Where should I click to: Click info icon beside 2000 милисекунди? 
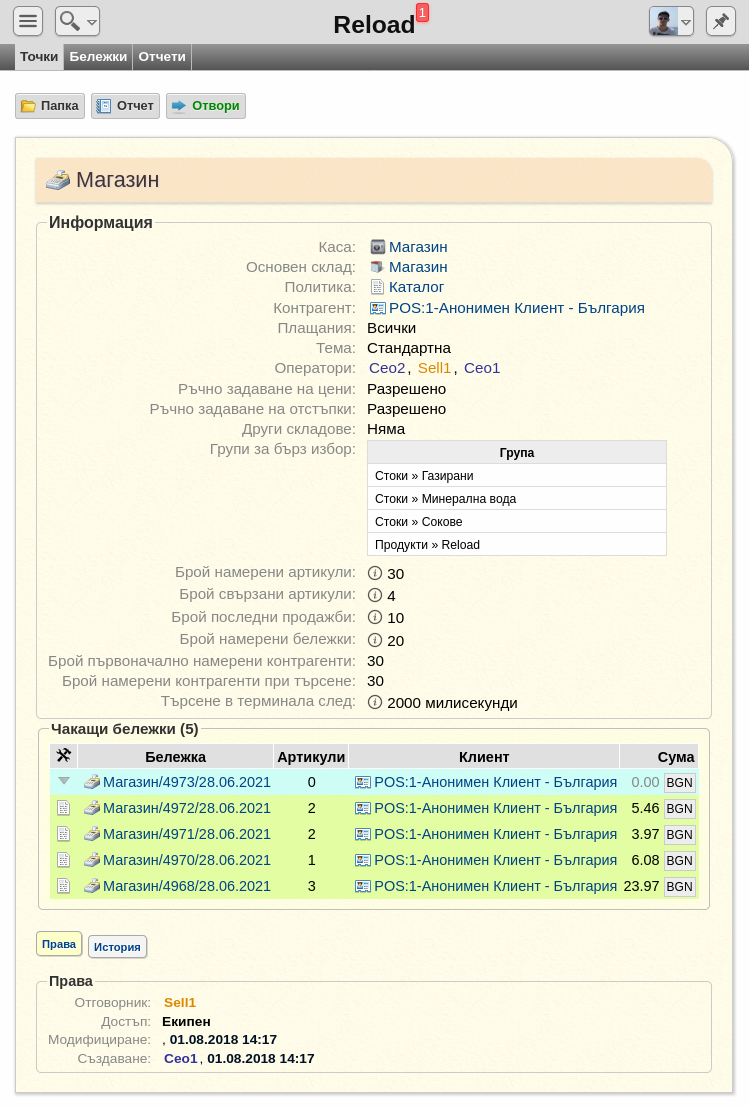point(375,702)
